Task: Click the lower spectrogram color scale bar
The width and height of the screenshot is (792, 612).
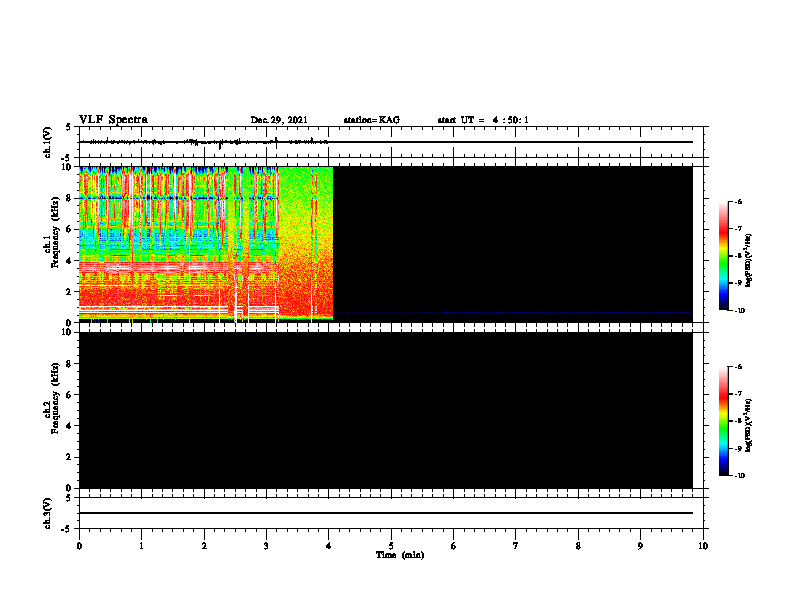Action: [x=724, y=421]
